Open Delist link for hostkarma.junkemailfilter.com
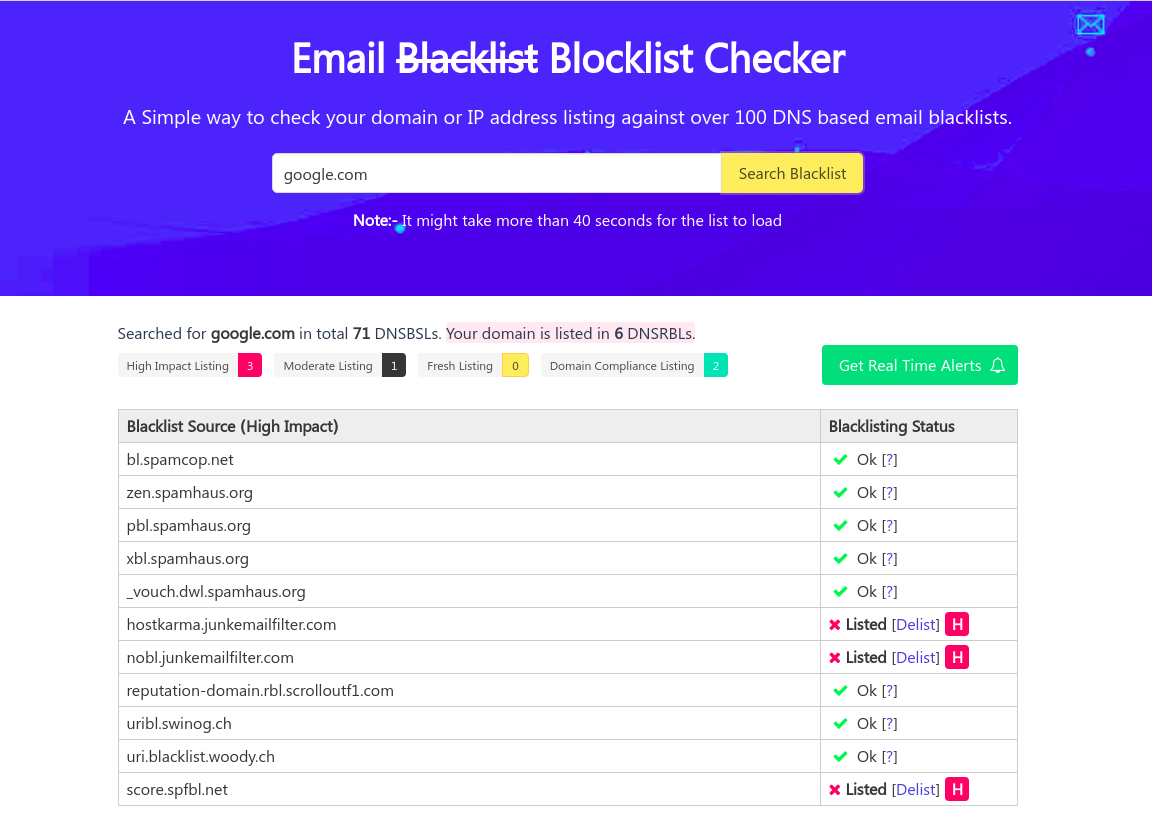Viewport: 1152px width, 830px height. pyautogui.click(x=916, y=625)
